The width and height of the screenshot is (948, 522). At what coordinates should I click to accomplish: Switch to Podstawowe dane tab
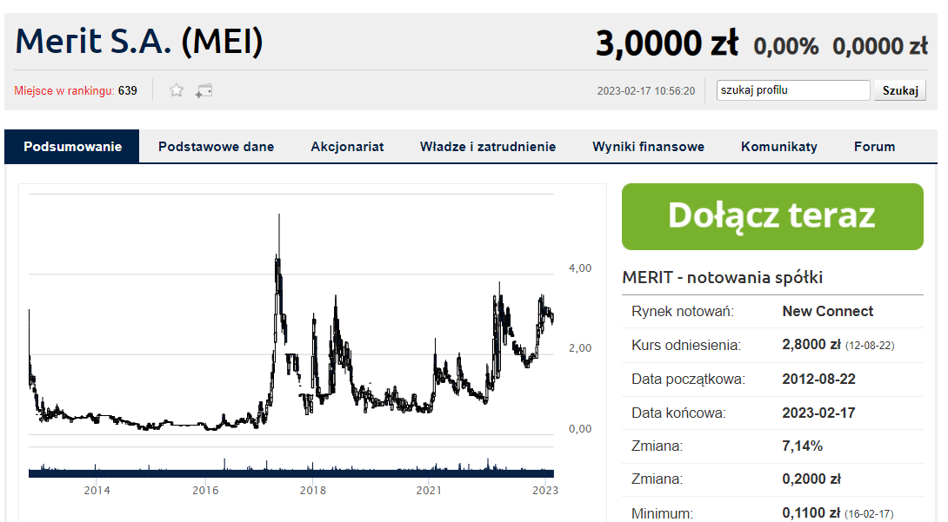(216, 146)
